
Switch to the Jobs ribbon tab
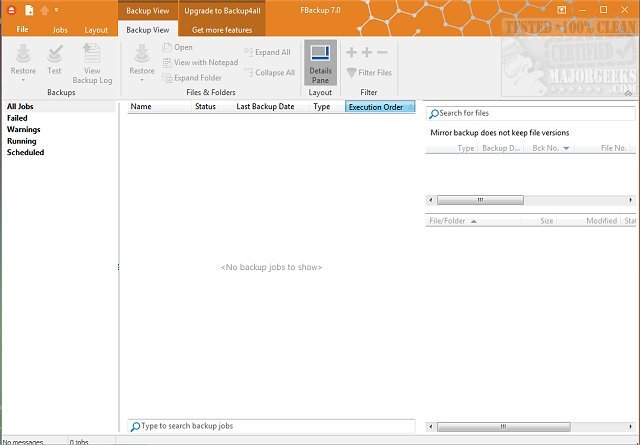pos(60,30)
